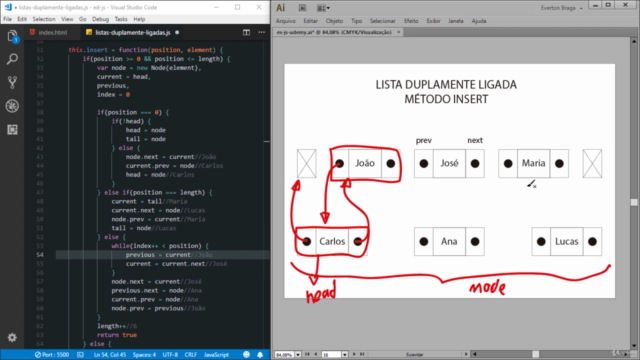Open zoom level dropdown arrow in Illustrator
Viewport: 640px width, 360px height.
point(298,355)
